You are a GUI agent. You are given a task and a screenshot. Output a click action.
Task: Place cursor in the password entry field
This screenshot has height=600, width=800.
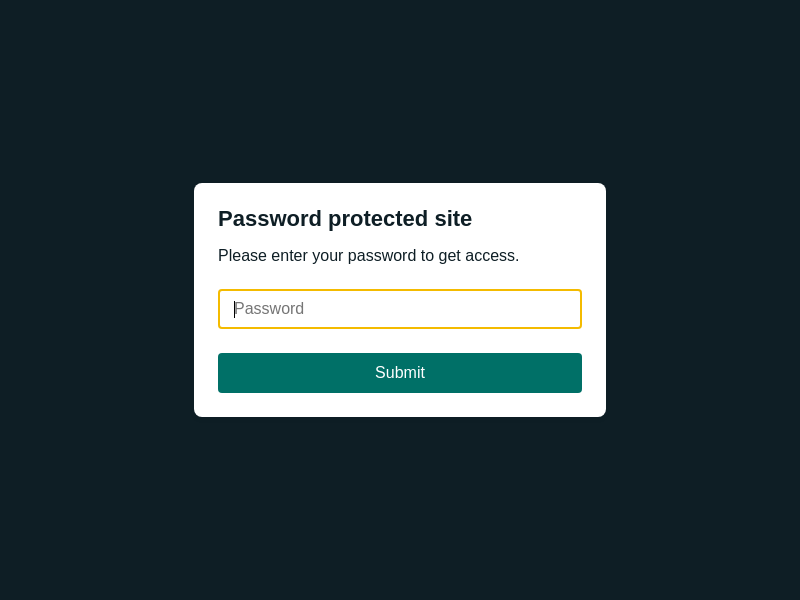400,309
